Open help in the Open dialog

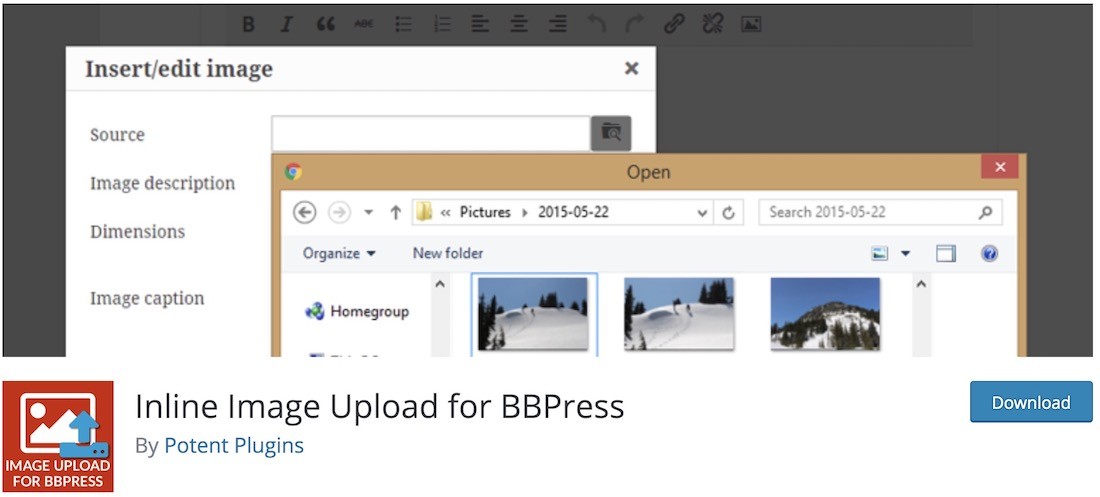pyautogui.click(x=989, y=253)
